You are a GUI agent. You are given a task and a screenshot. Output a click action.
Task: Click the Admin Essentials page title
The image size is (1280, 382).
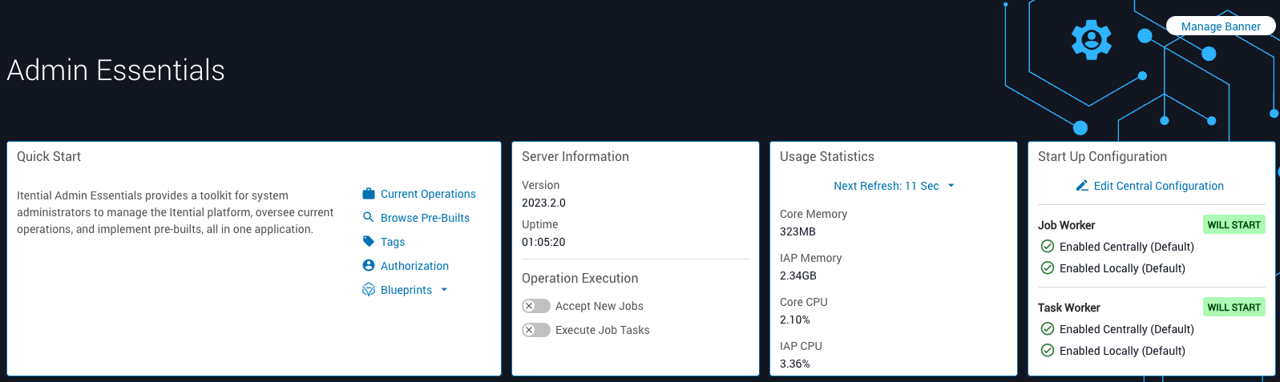(x=116, y=70)
